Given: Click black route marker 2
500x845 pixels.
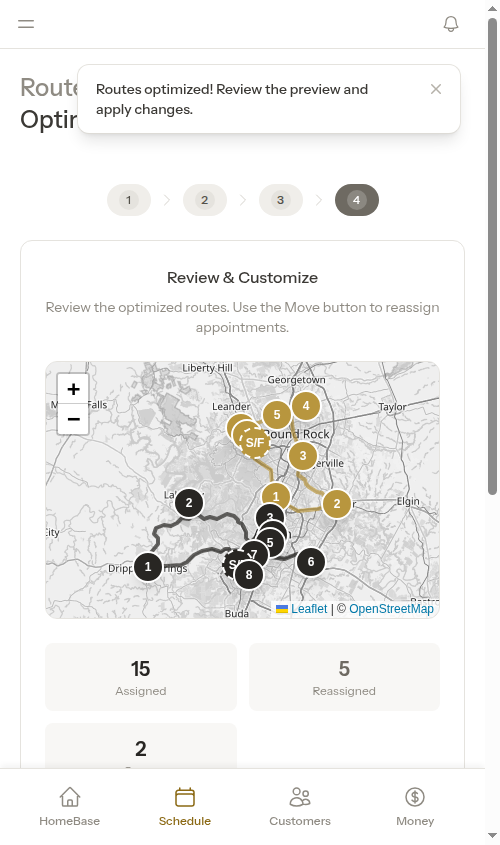Looking at the screenshot, I should click(x=189, y=503).
